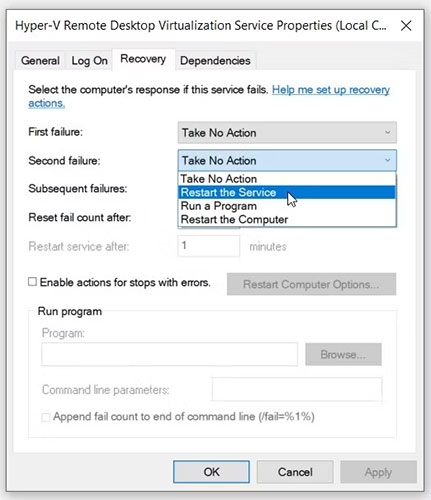
Task: Select the Recovery tab
Action: click(143, 59)
